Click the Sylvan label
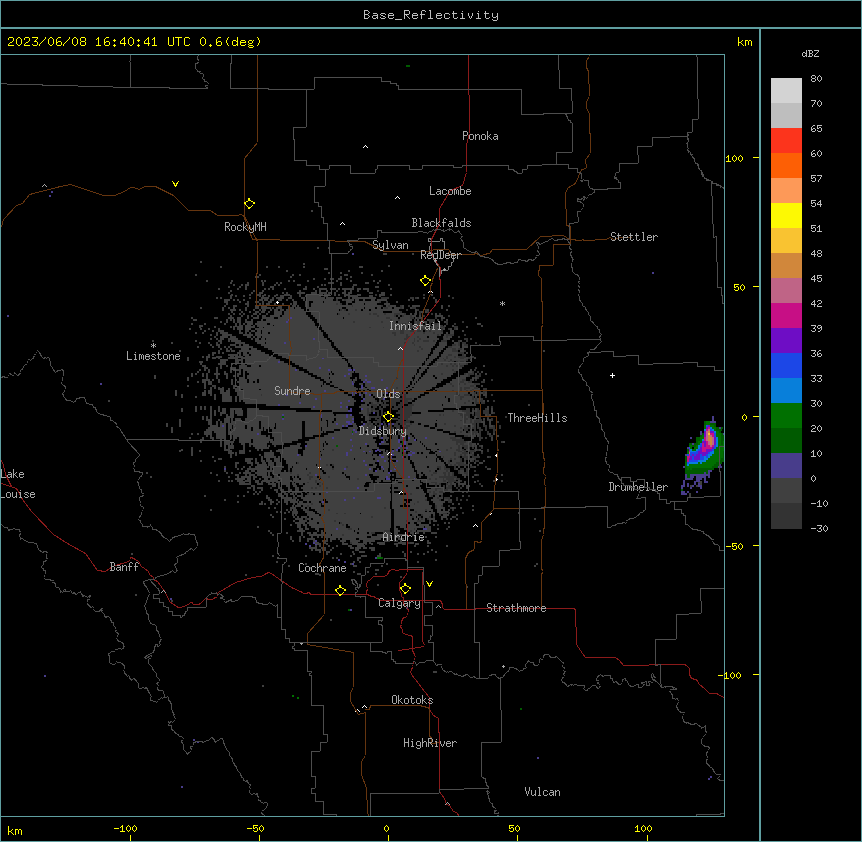 click(x=390, y=245)
